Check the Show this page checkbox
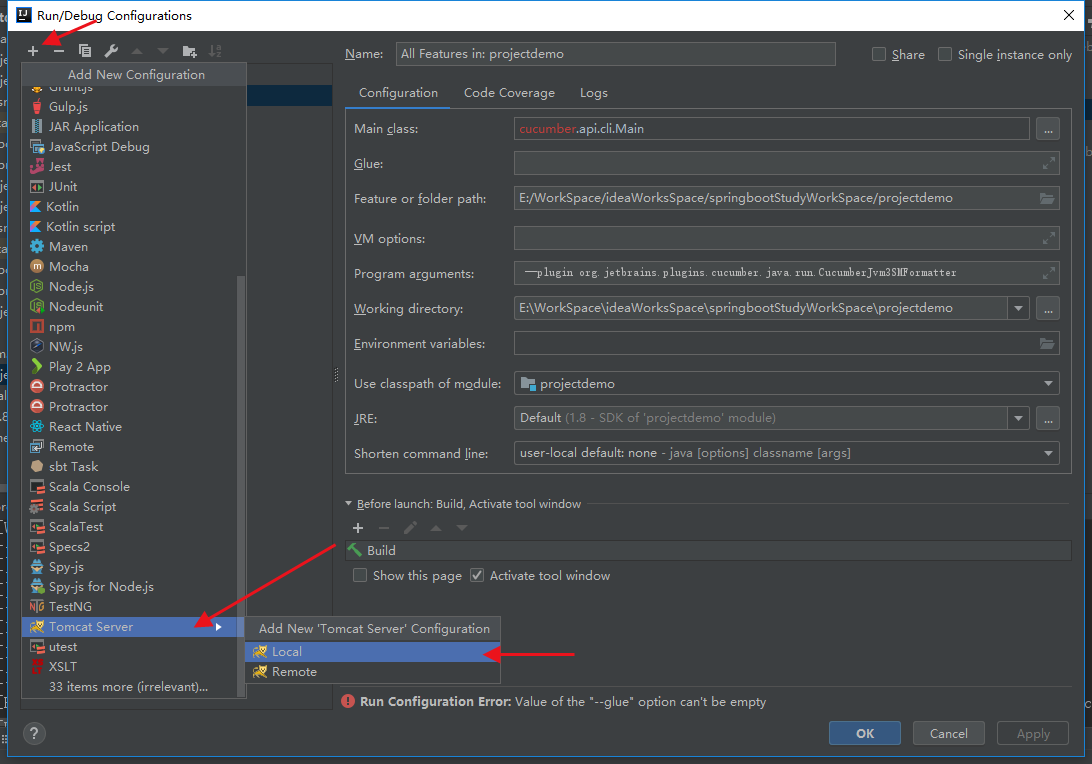 [360, 575]
